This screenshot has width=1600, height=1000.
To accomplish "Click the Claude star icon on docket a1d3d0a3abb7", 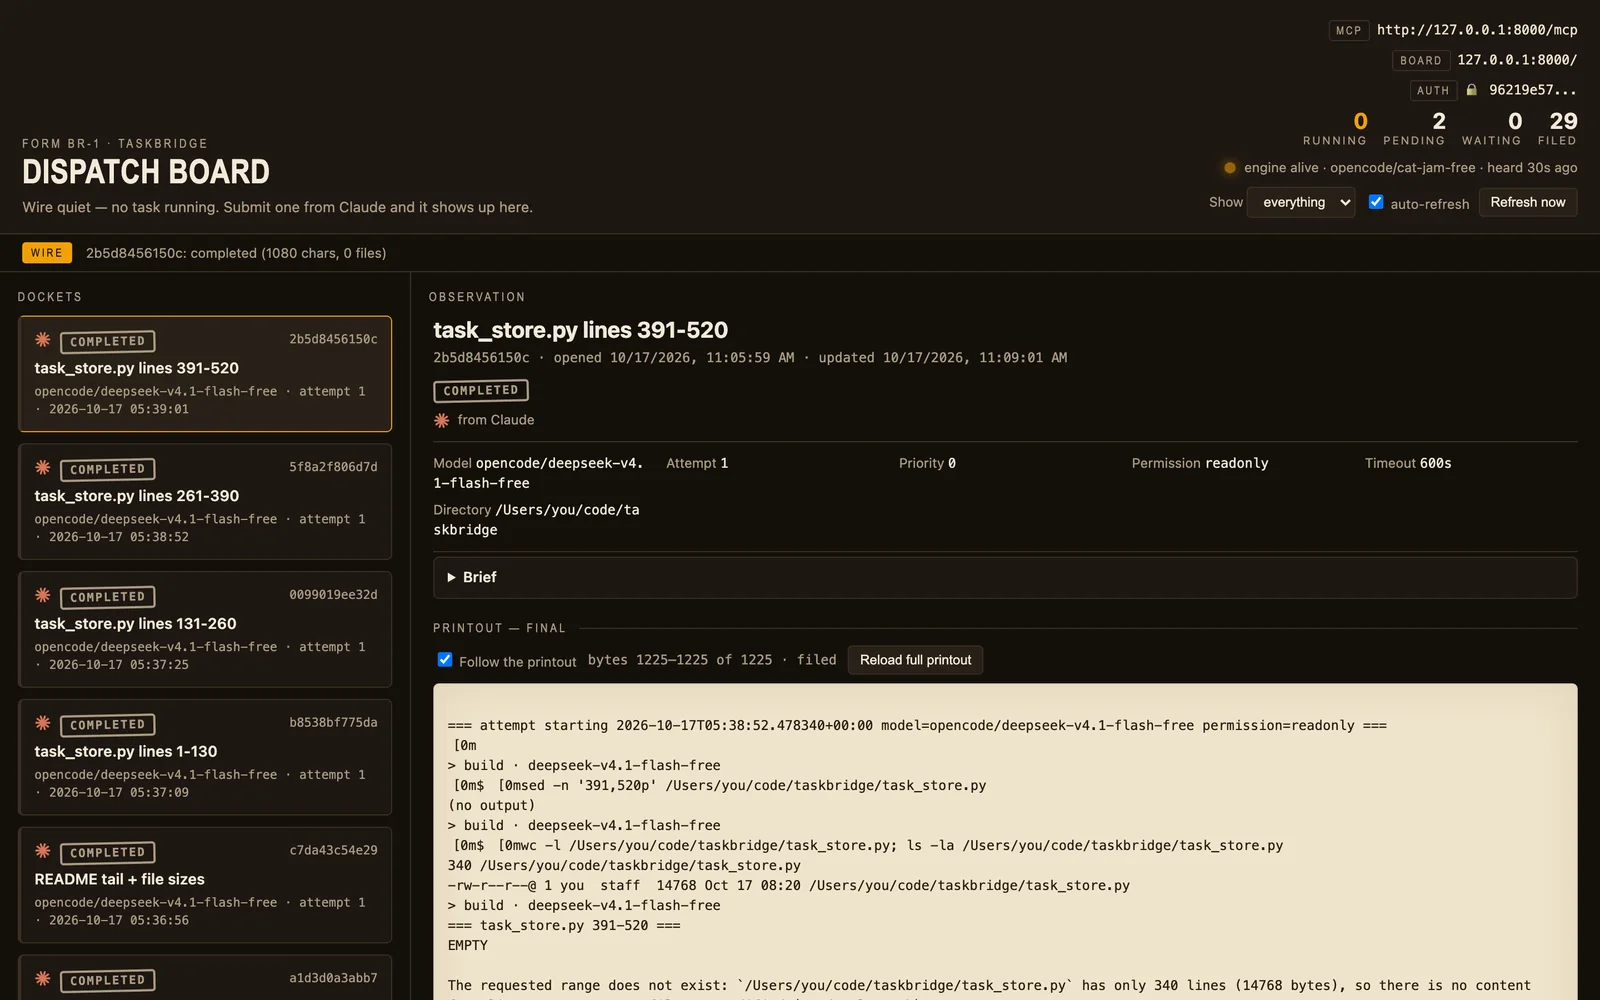I will click(43, 979).
